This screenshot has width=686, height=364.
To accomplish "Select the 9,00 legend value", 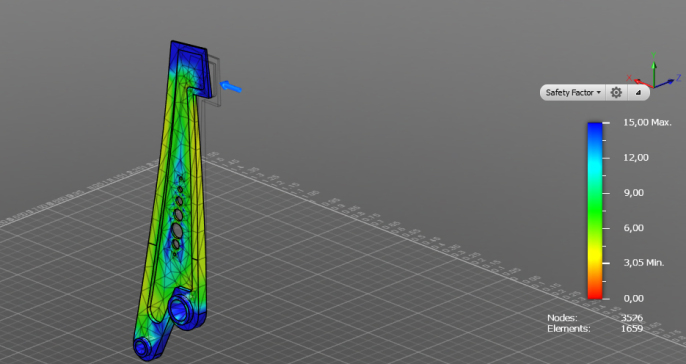I will (634, 193).
